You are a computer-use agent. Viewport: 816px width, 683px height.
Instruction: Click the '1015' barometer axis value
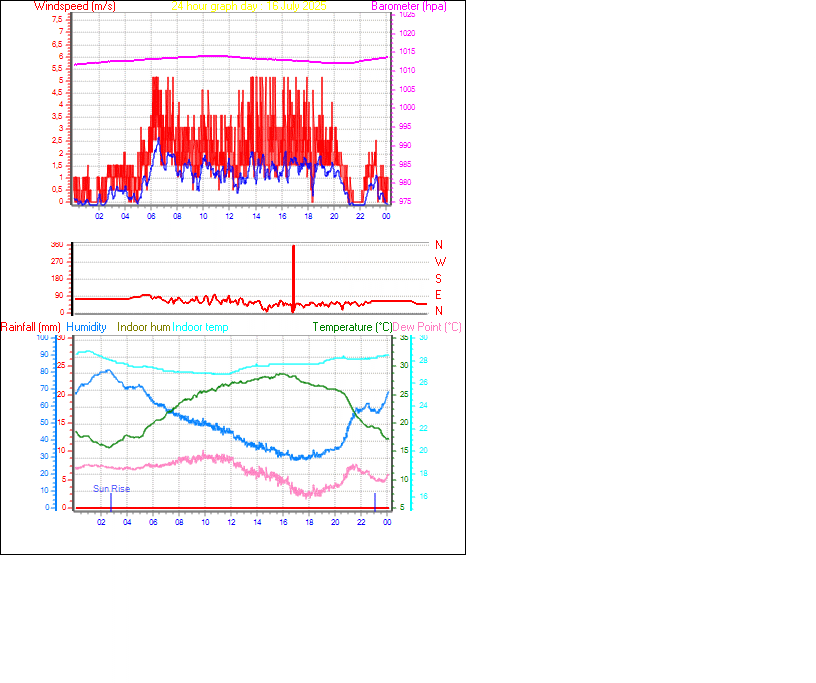coord(407,52)
